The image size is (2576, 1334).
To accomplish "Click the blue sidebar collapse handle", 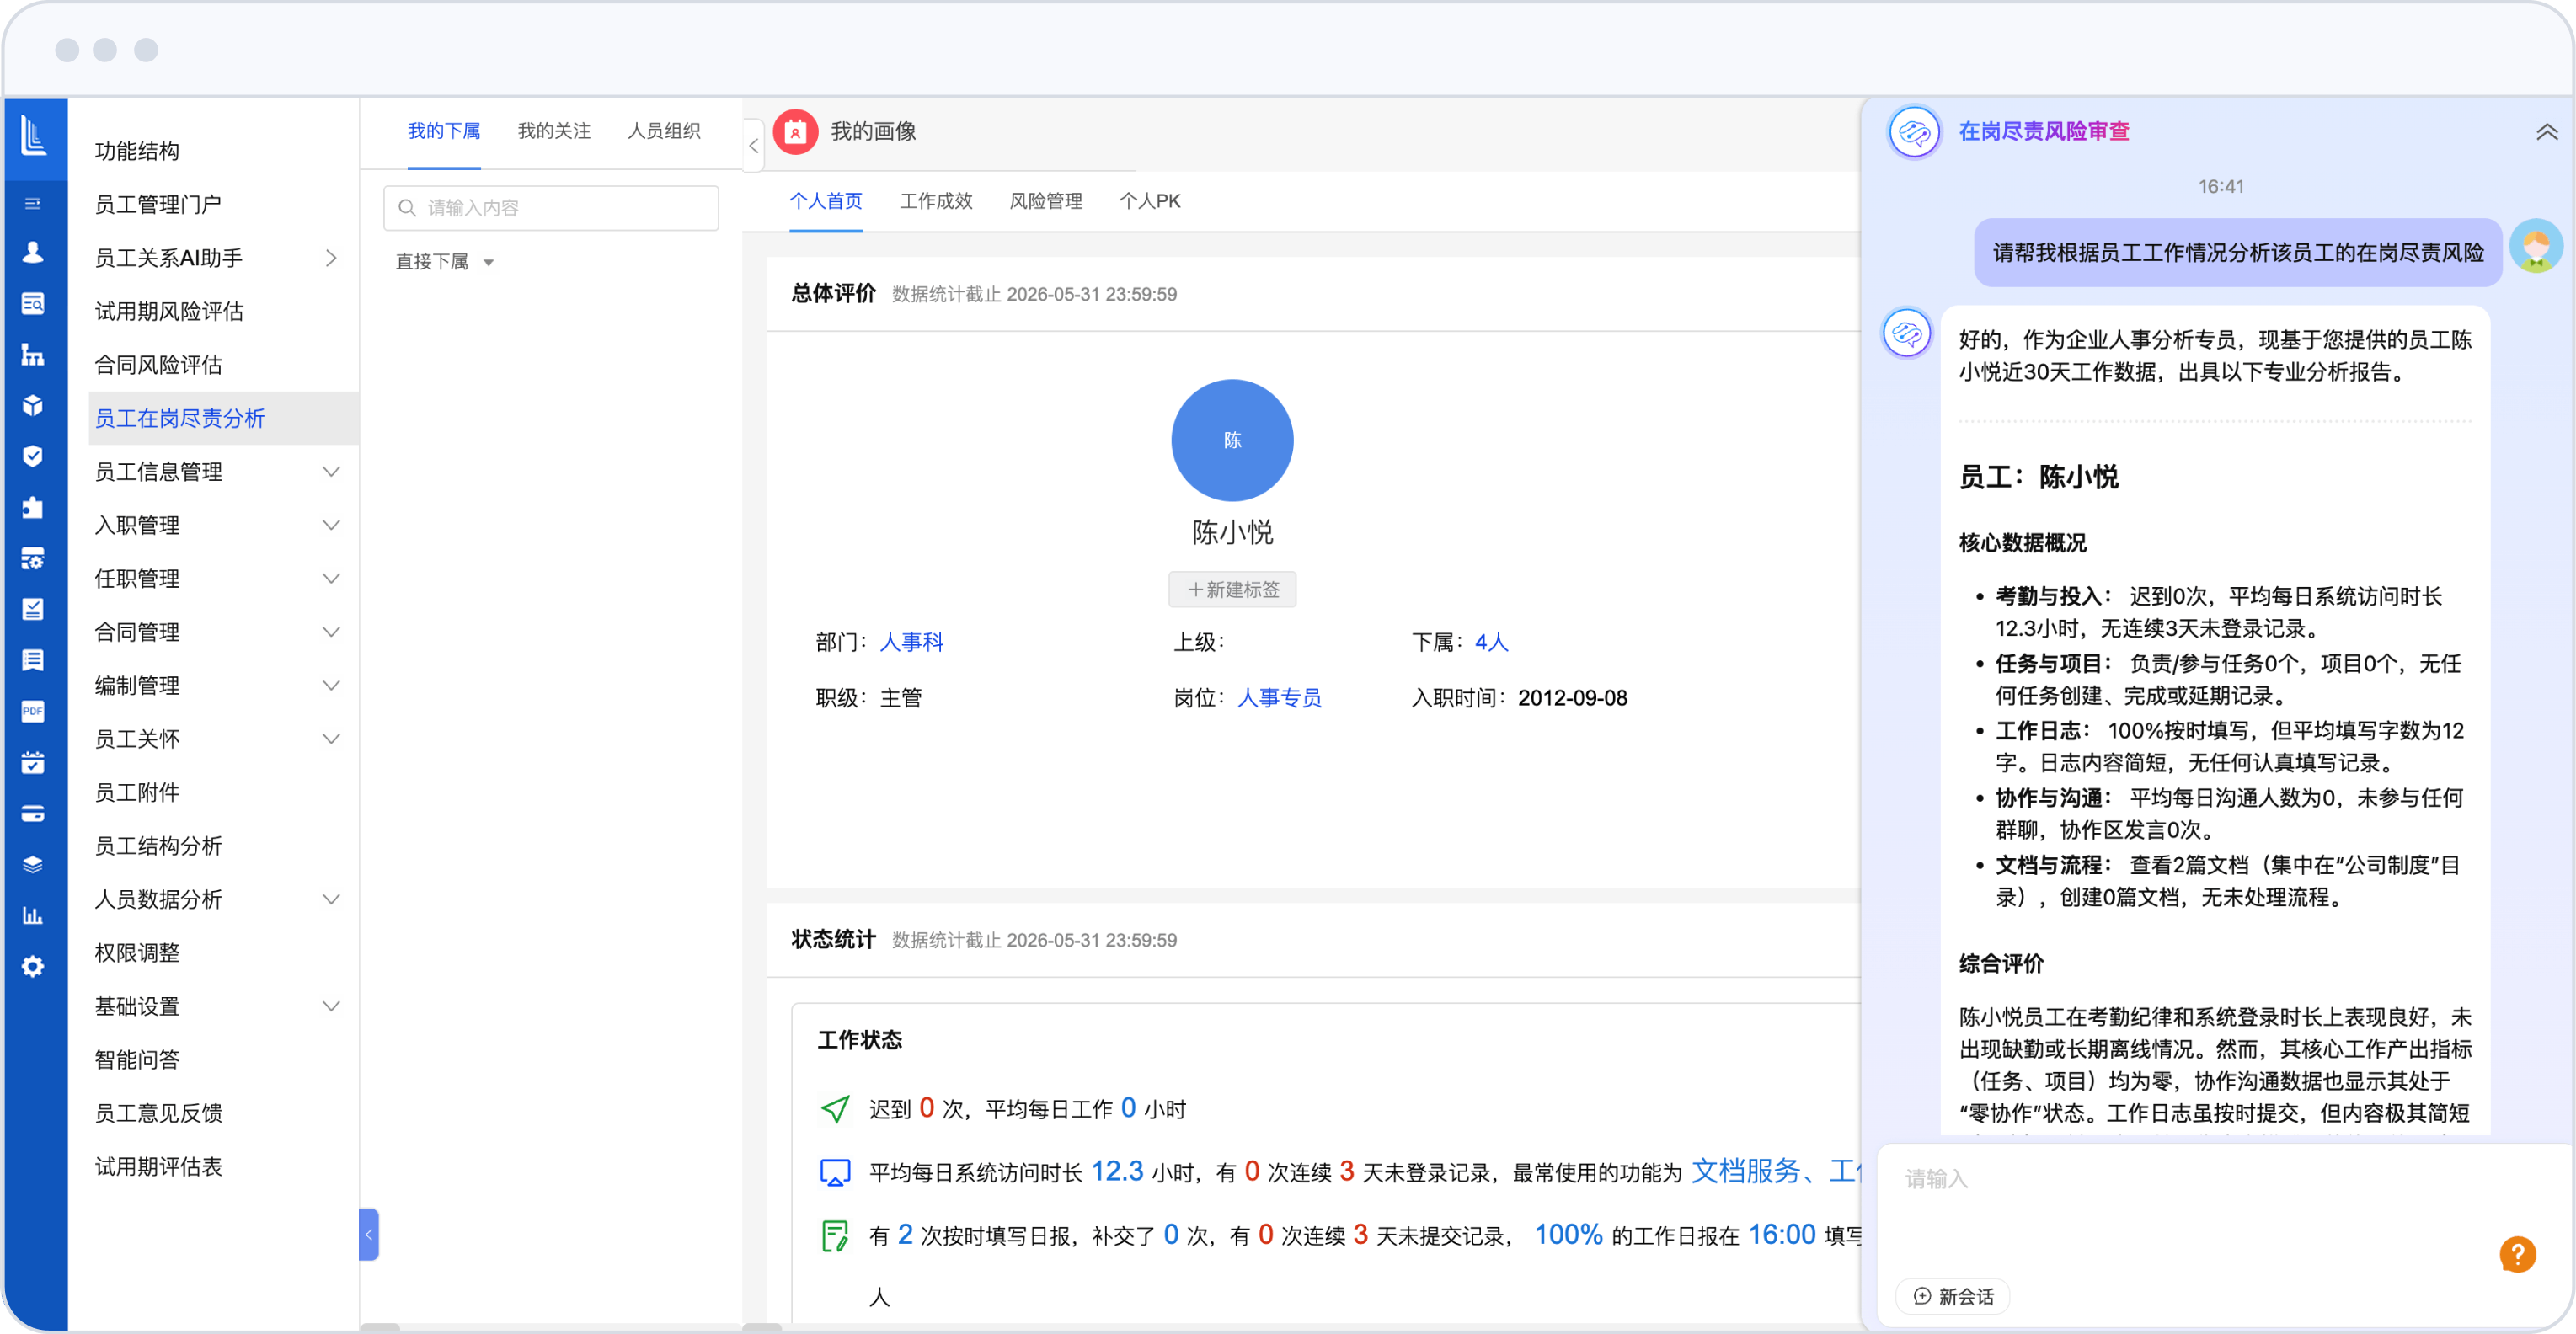I will pos(368,1234).
